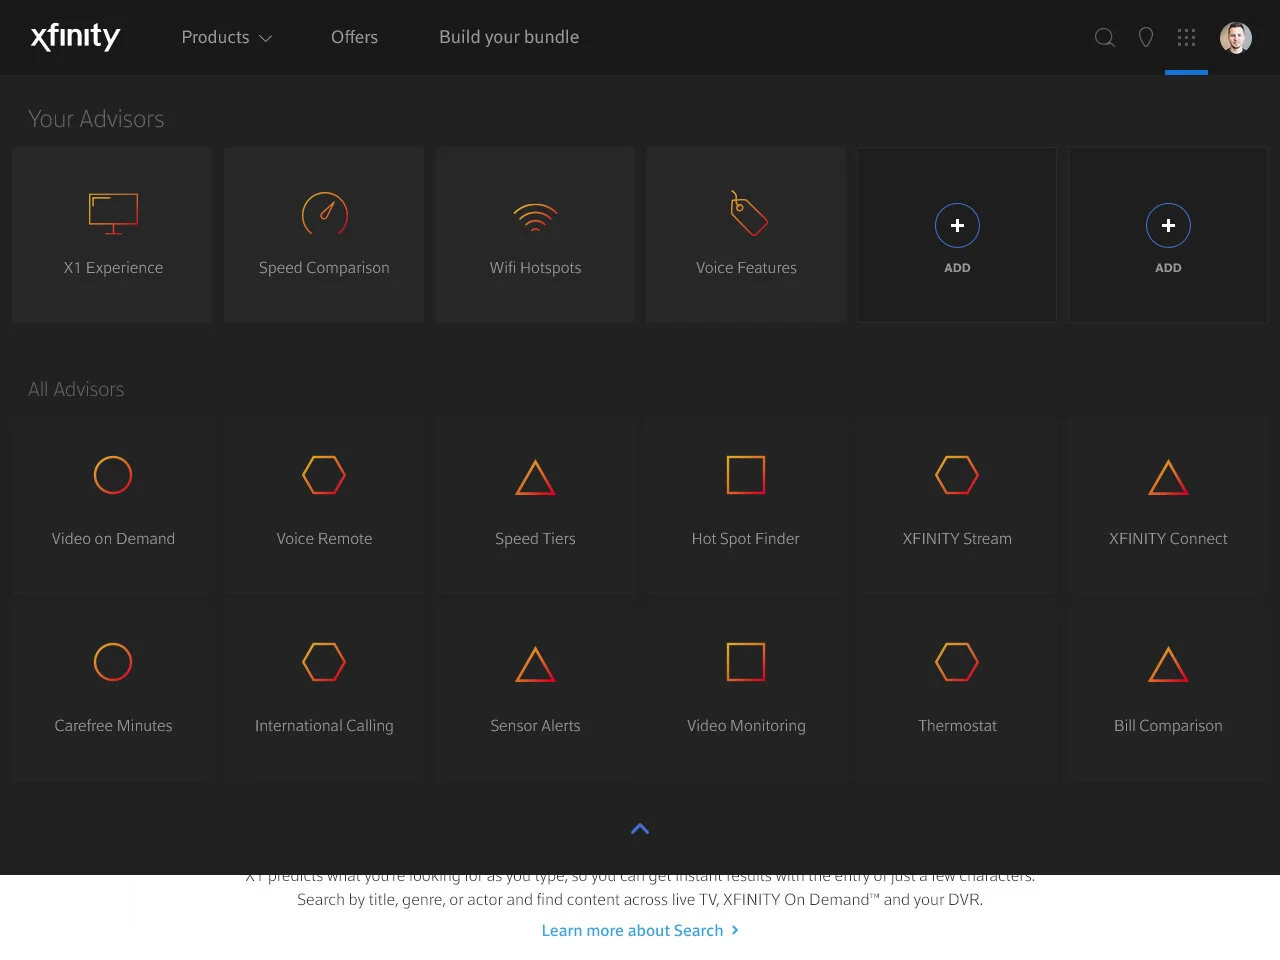
Task: Click the Carefree Minutes label
Action: coord(113,726)
